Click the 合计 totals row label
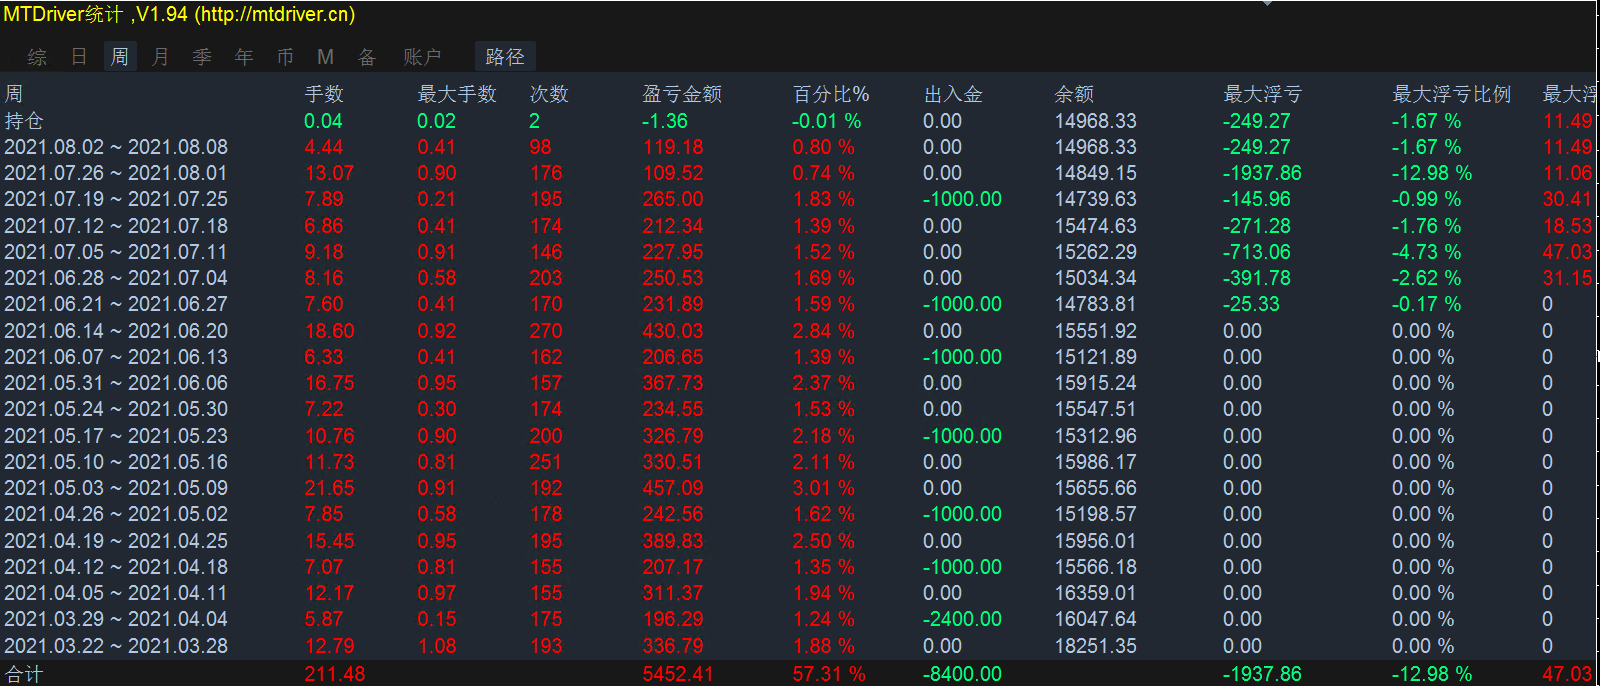This screenshot has height=686, width=1600. tap(24, 674)
